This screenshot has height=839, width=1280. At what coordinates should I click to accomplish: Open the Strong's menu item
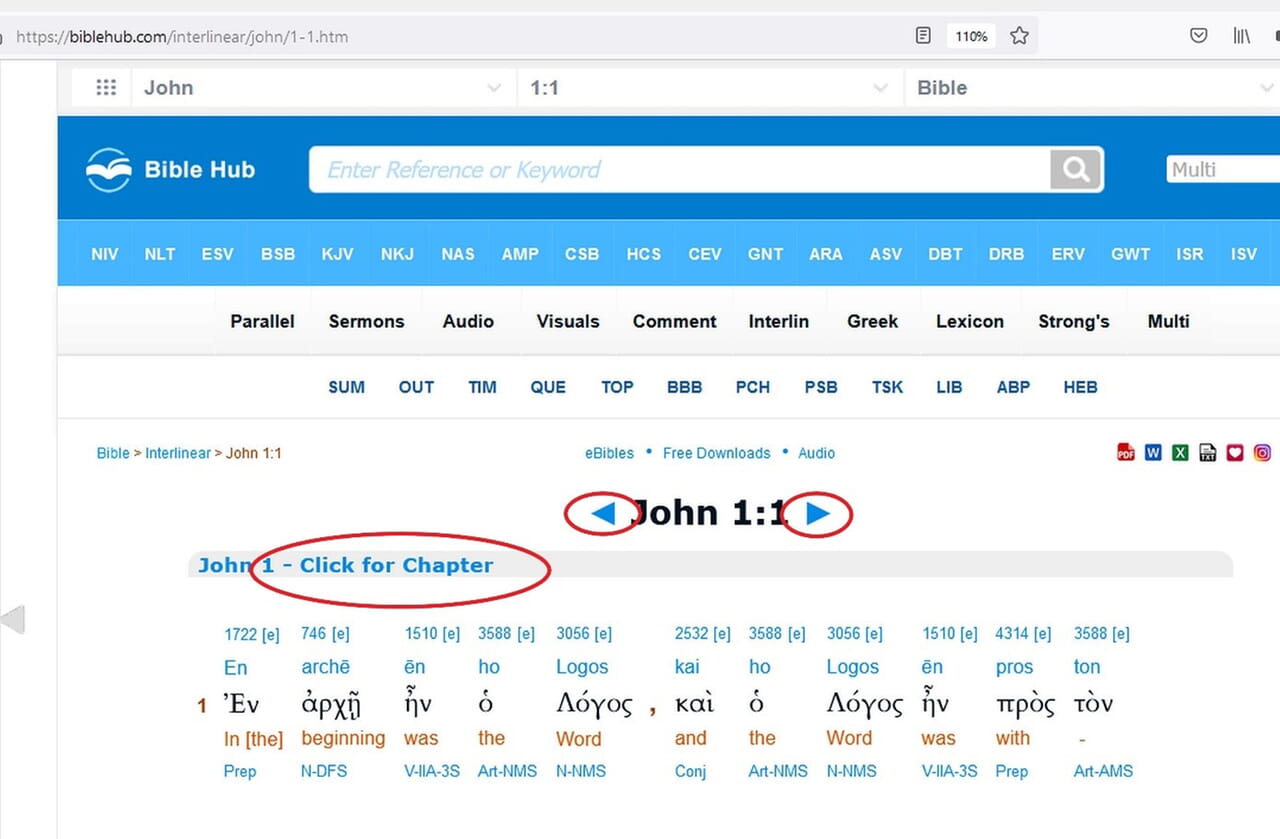pos(1074,321)
